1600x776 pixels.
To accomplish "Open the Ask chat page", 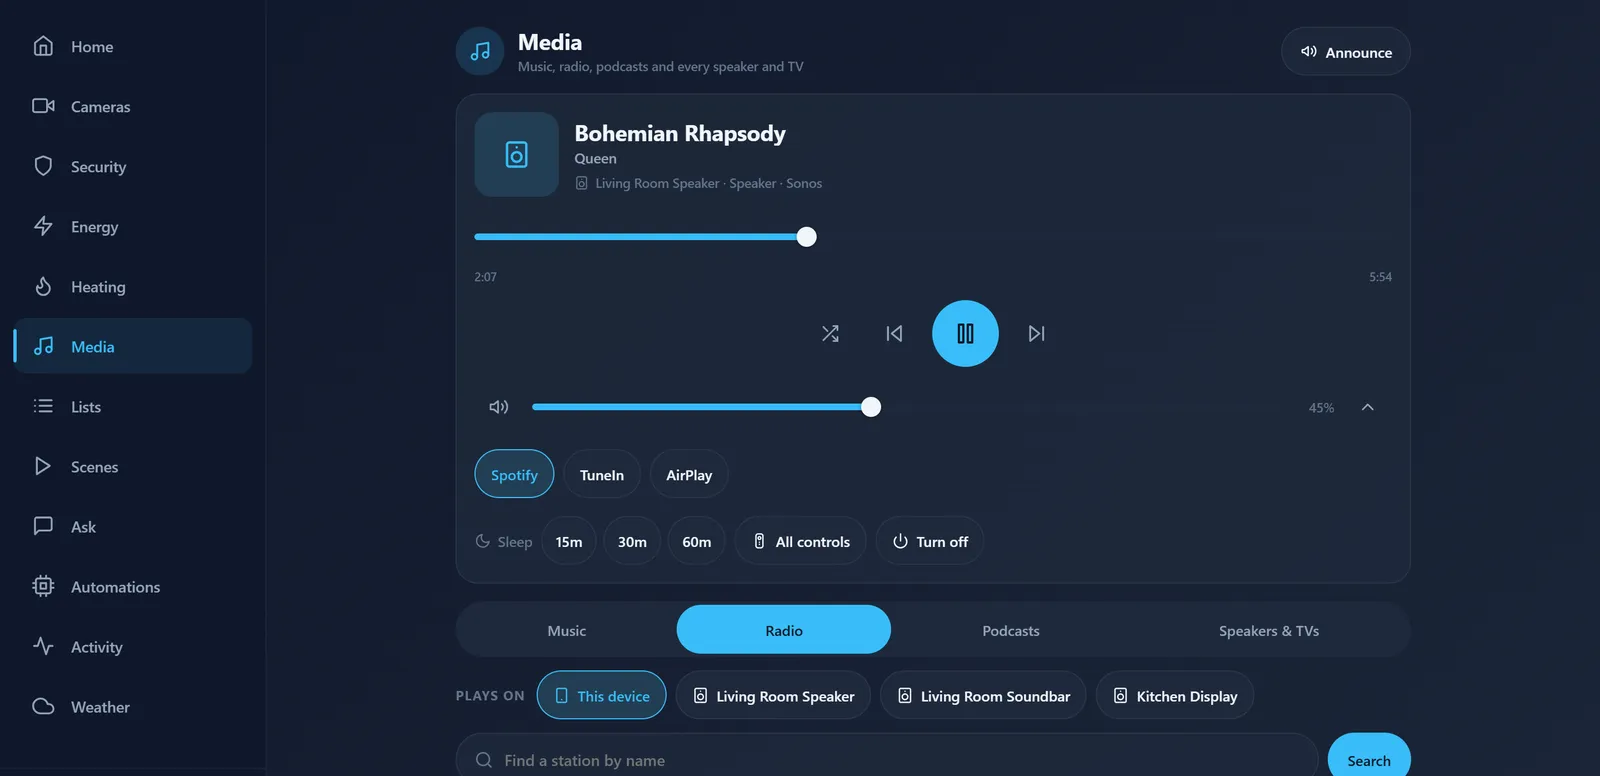I will (133, 526).
